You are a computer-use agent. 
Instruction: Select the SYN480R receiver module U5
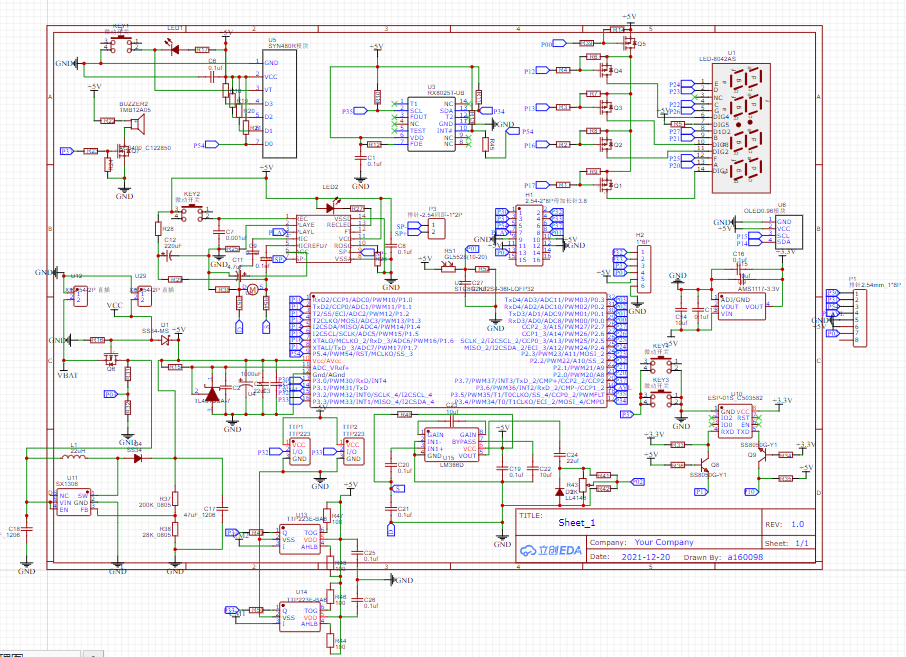tap(280, 103)
